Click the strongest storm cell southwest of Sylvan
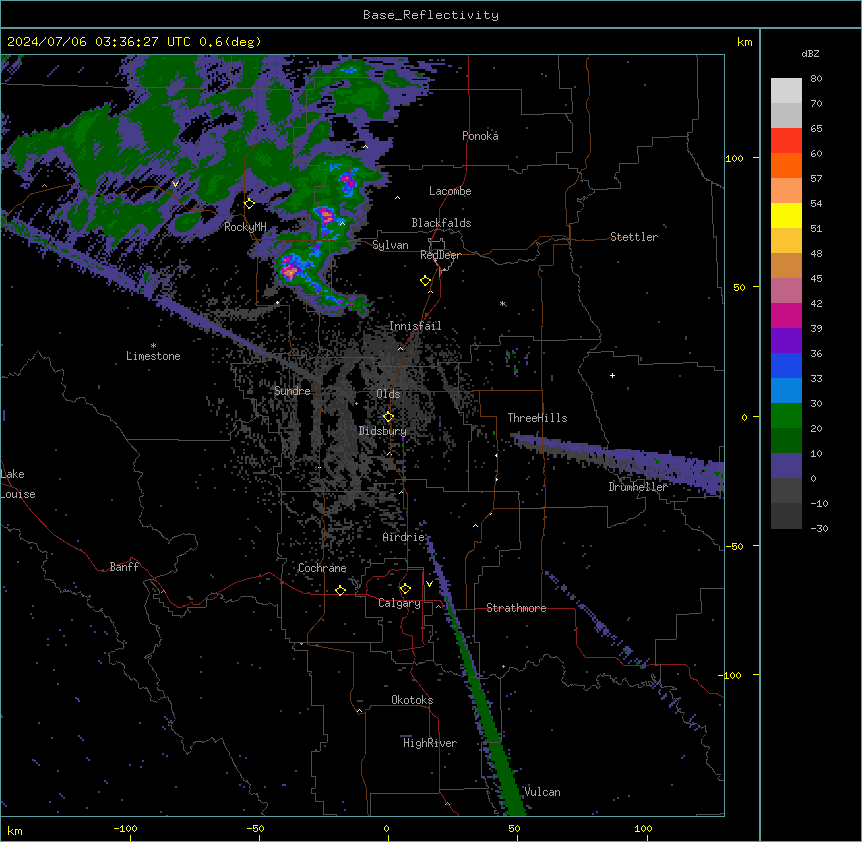The width and height of the screenshot is (862, 842). [x=291, y=270]
